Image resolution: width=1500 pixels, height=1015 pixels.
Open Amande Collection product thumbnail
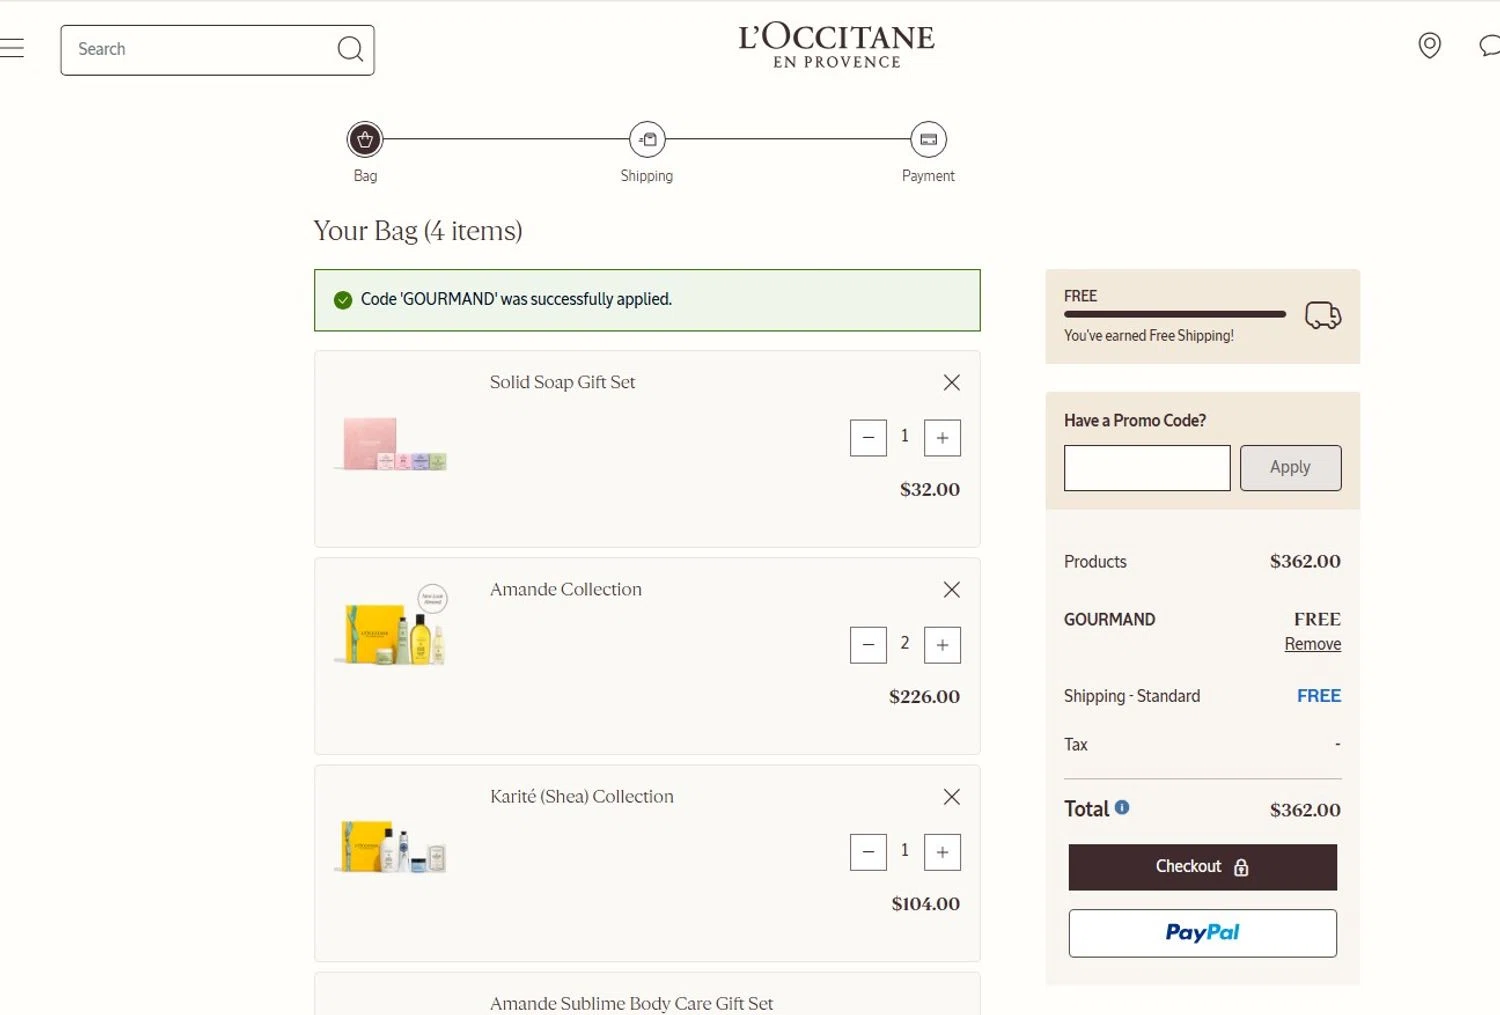(x=392, y=627)
